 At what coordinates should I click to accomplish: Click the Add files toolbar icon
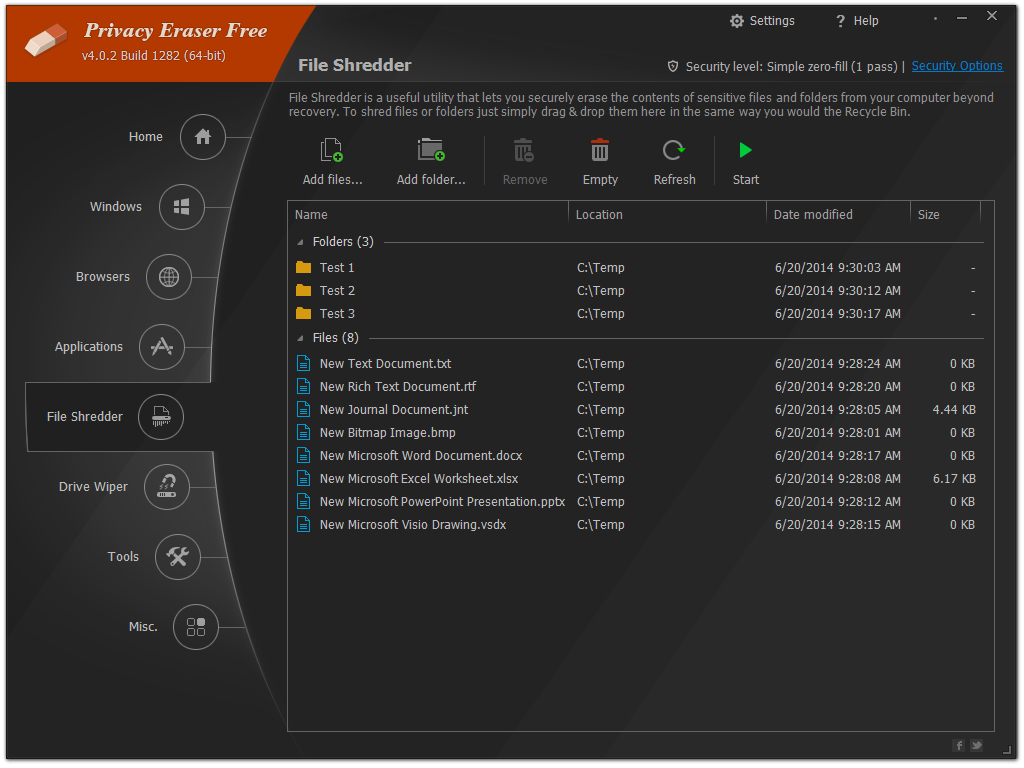[x=332, y=152]
